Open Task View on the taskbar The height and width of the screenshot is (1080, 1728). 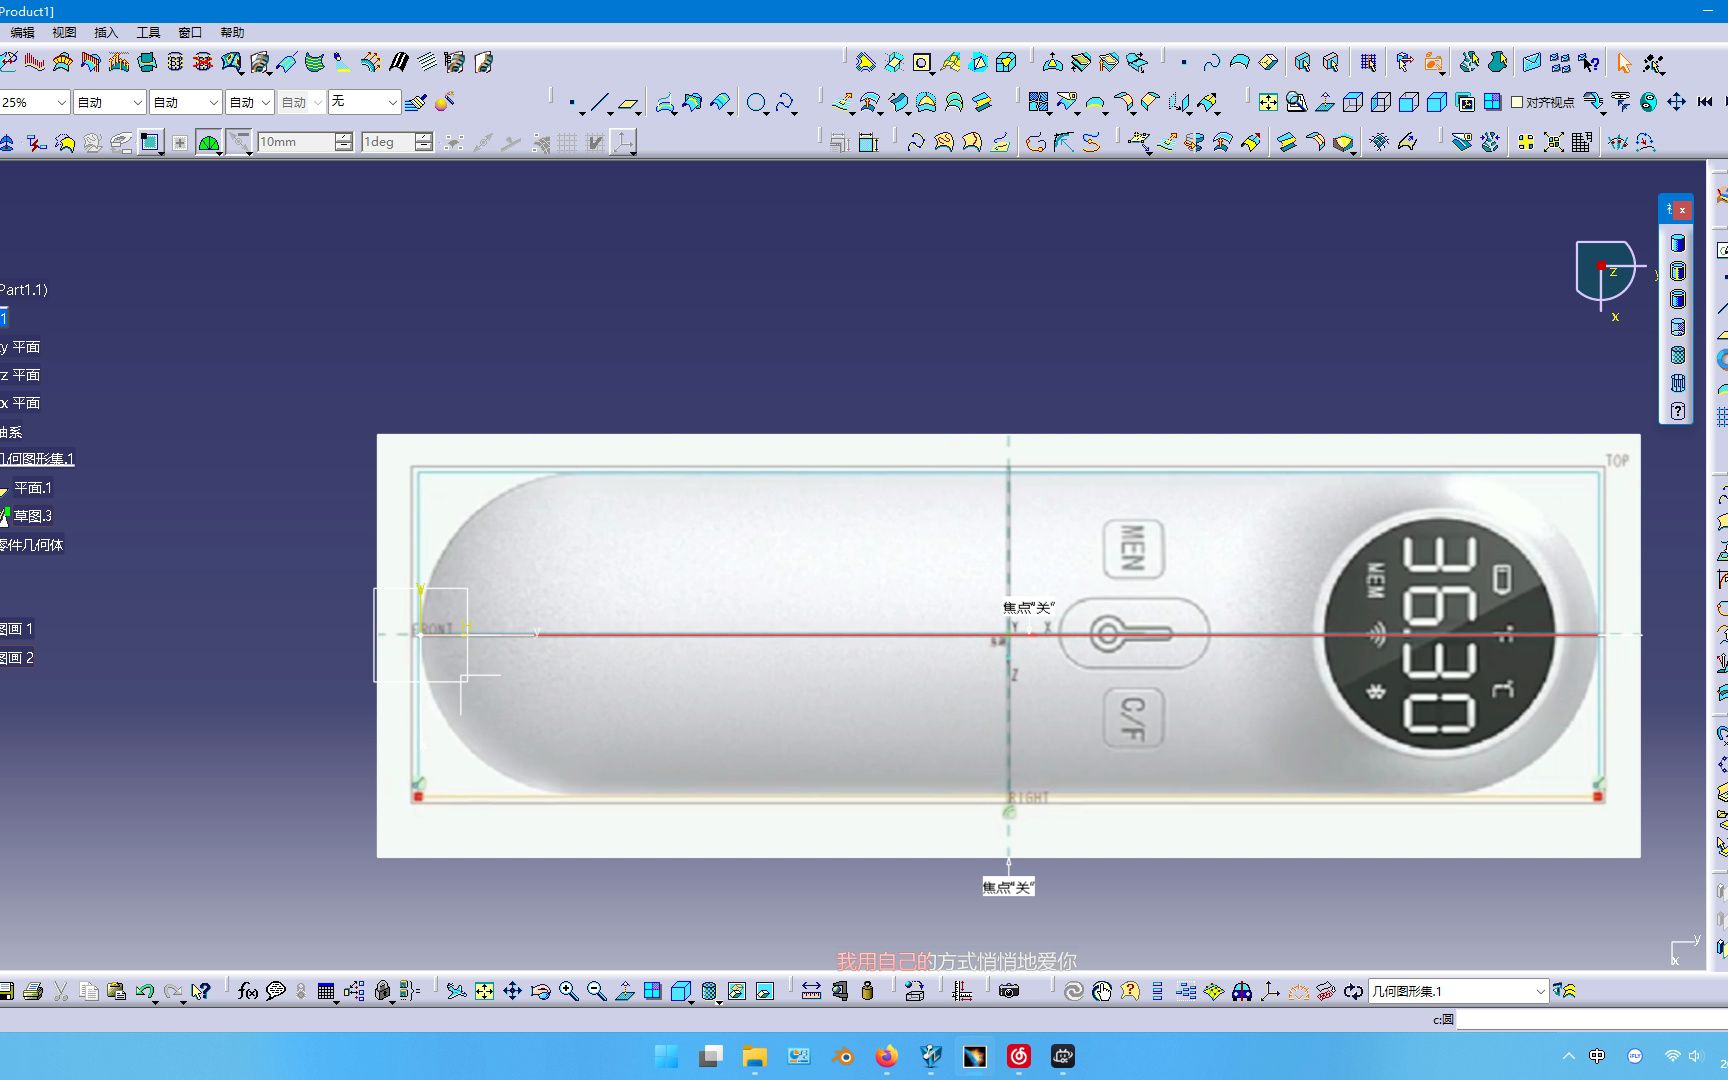pyautogui.click(x=710, y=1056)
